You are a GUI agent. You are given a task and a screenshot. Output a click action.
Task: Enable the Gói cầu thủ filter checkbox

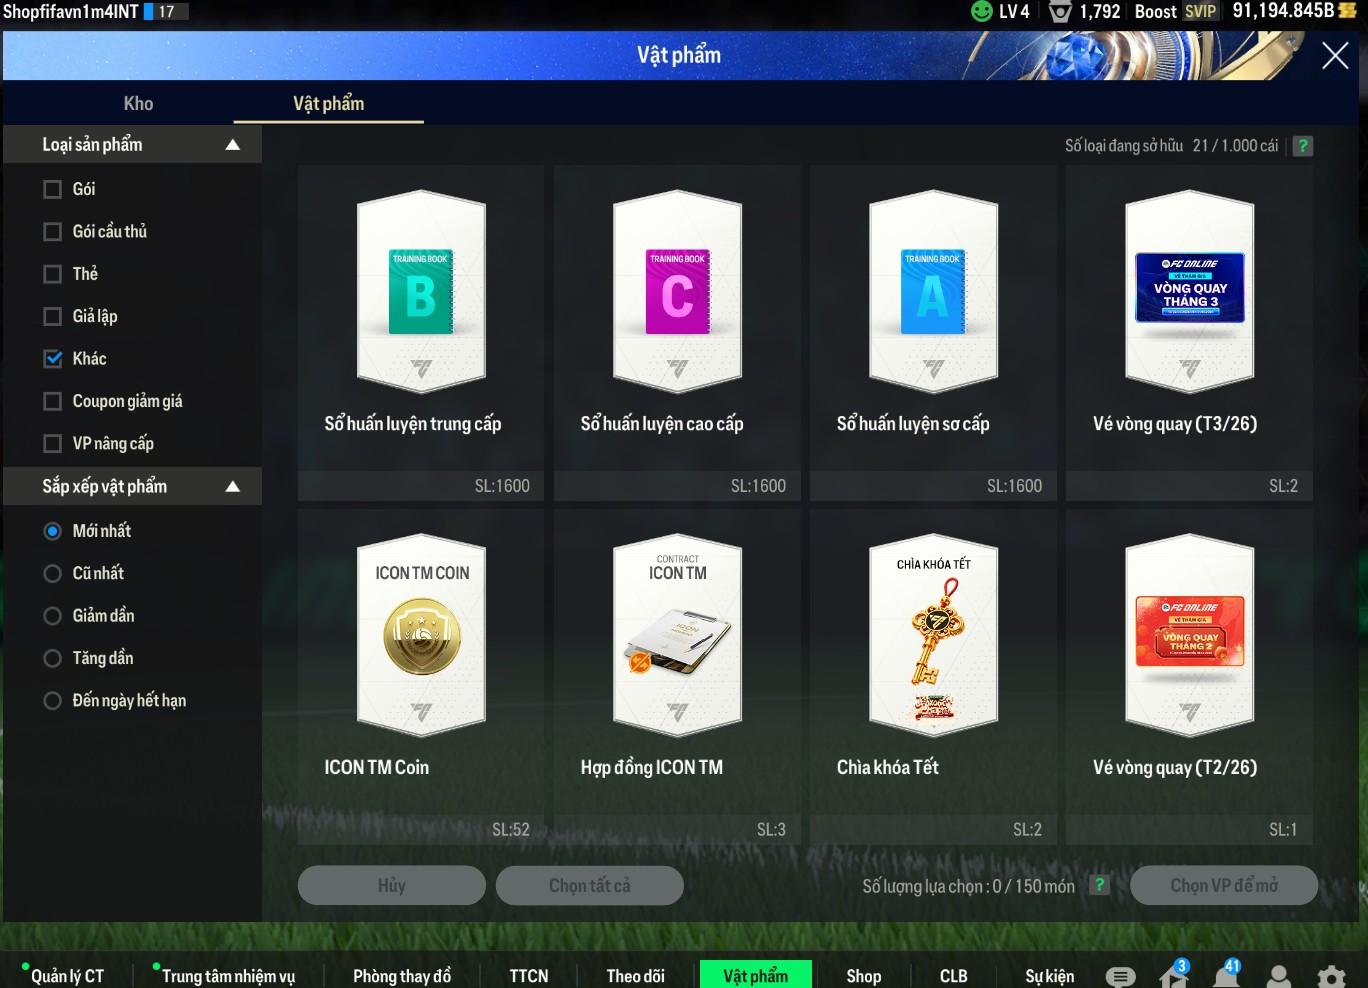[53, 232]
